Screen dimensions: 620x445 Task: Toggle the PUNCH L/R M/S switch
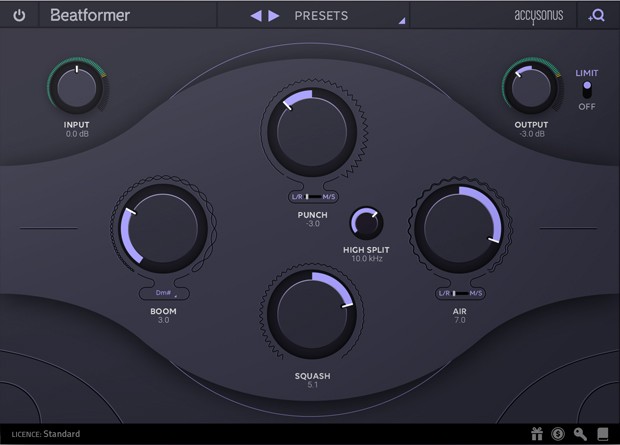(313, 197)
